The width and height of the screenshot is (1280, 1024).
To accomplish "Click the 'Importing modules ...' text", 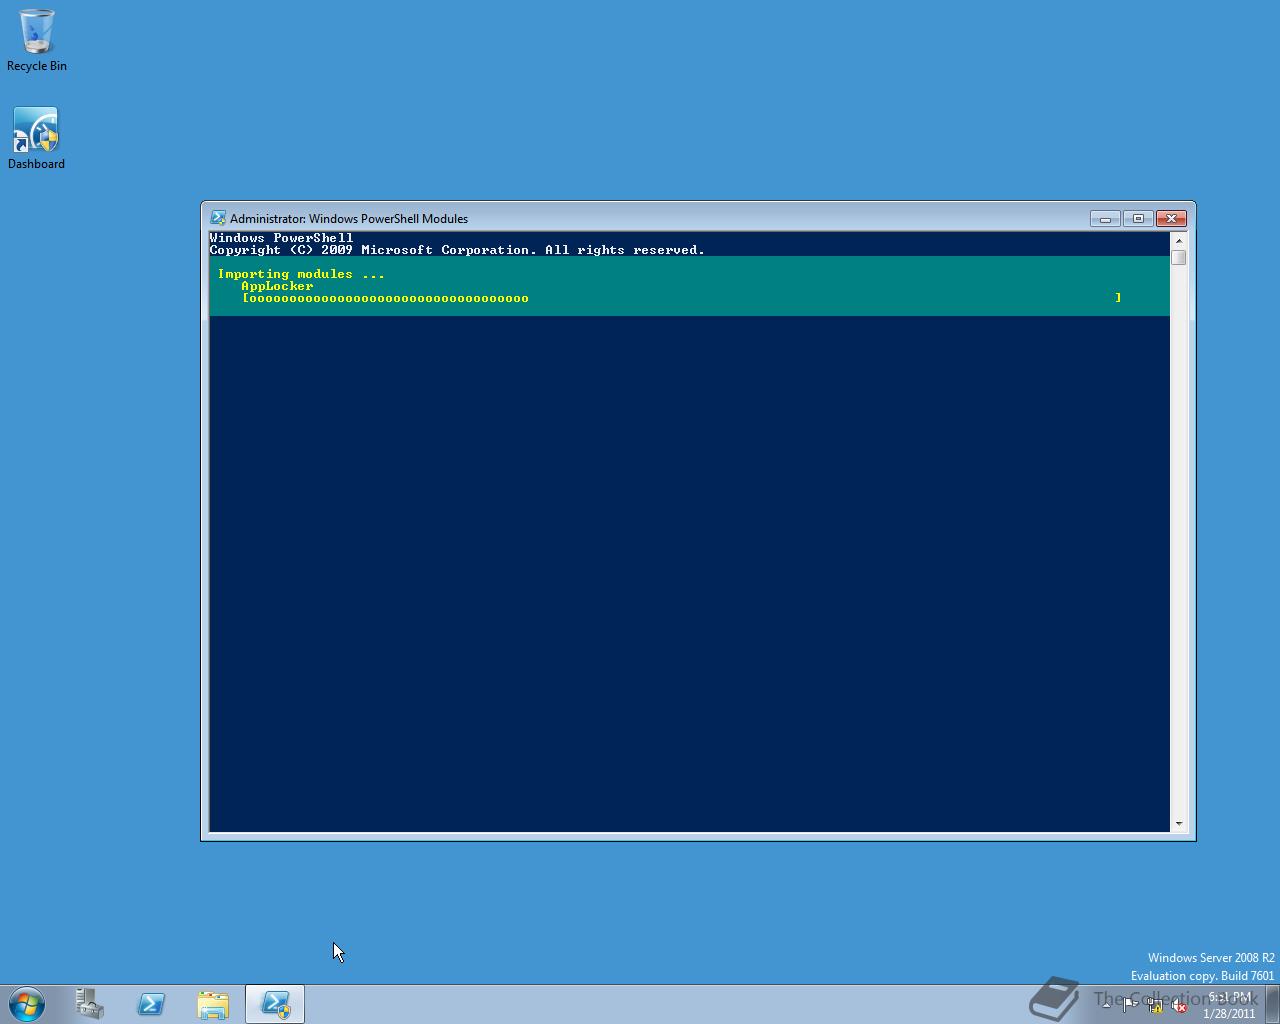I will click(x=301, y=274).
